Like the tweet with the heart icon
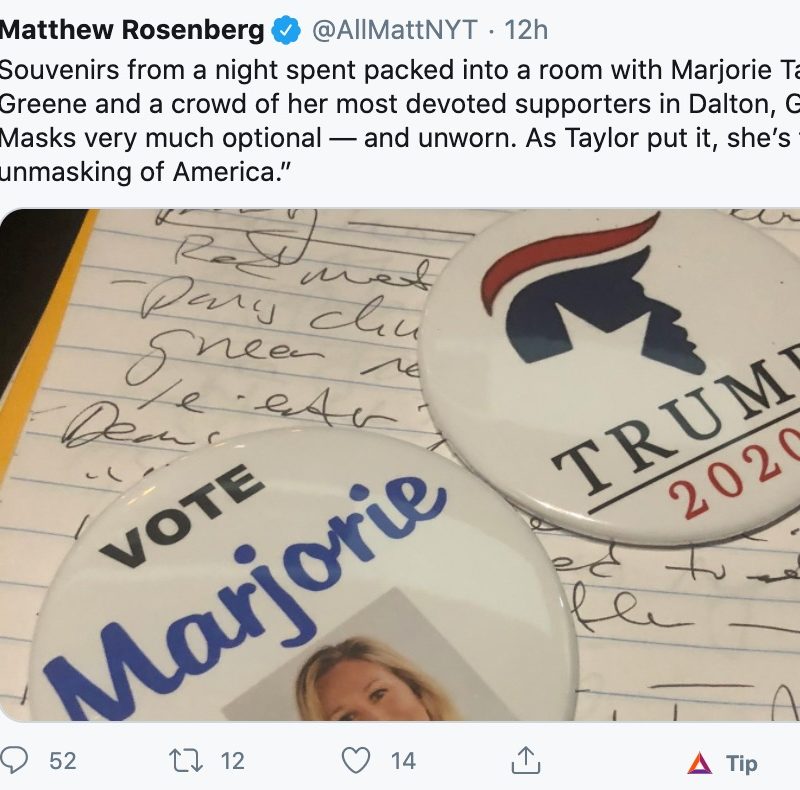Image resolution: width=800 pixels, height=790 pixels. [356, 761]
